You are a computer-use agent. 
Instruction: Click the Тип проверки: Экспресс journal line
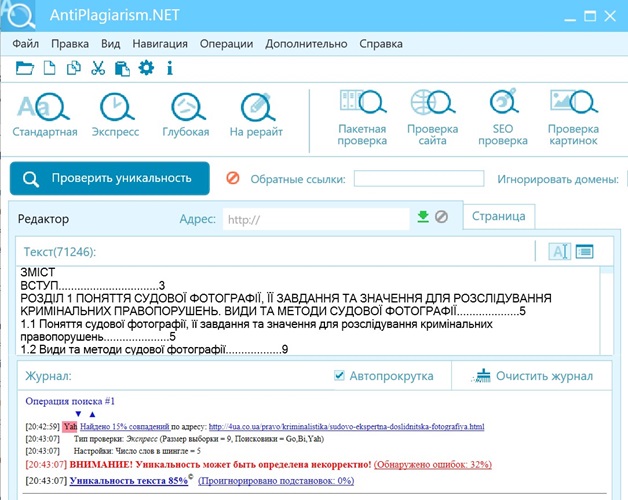pos(199,439)
